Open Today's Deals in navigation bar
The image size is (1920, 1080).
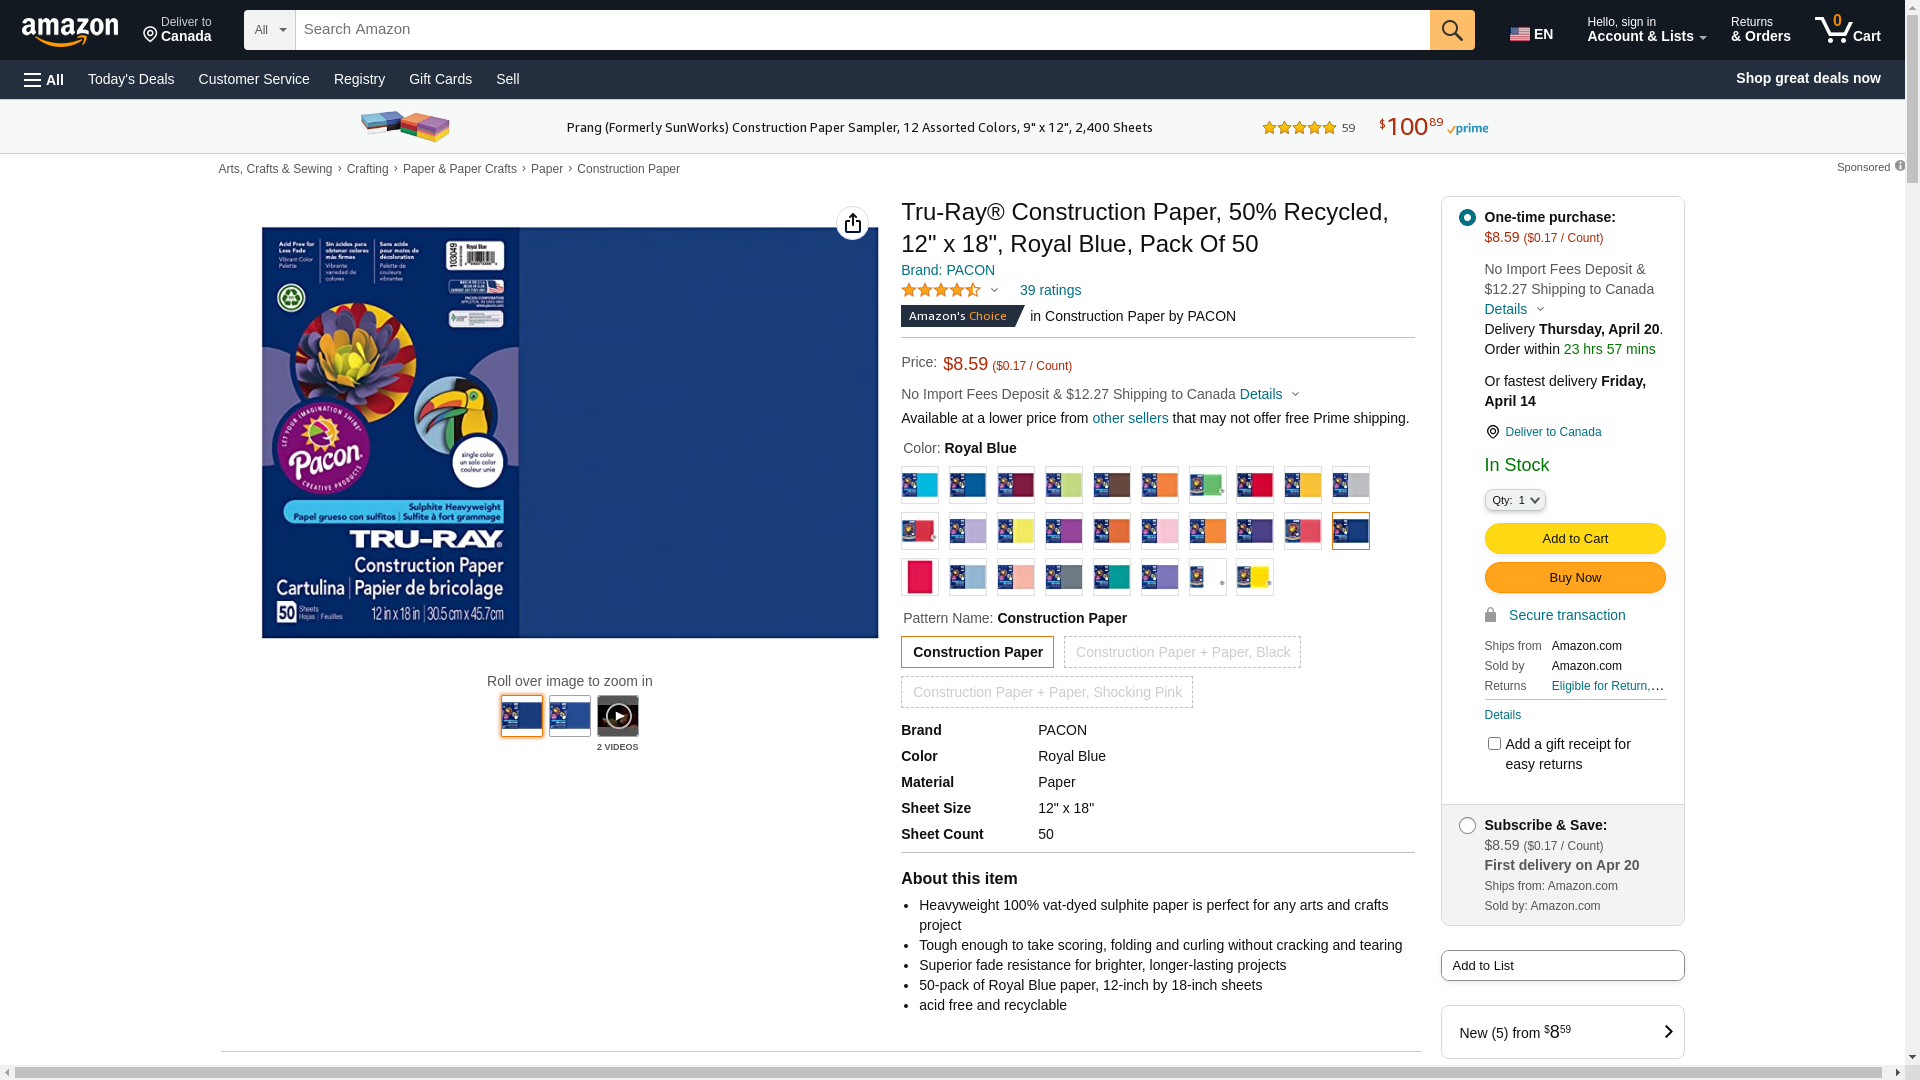click(x=131, y=79)
